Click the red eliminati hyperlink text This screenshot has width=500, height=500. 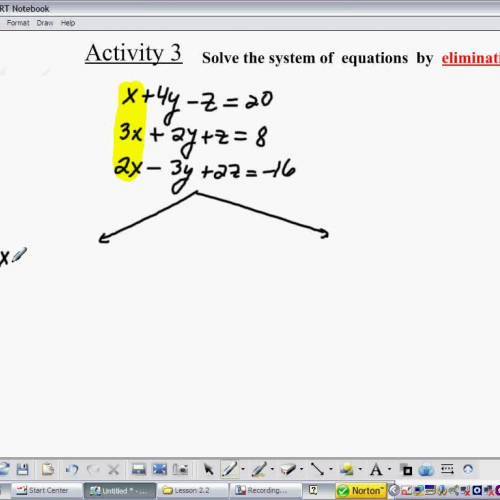(471, 58)
